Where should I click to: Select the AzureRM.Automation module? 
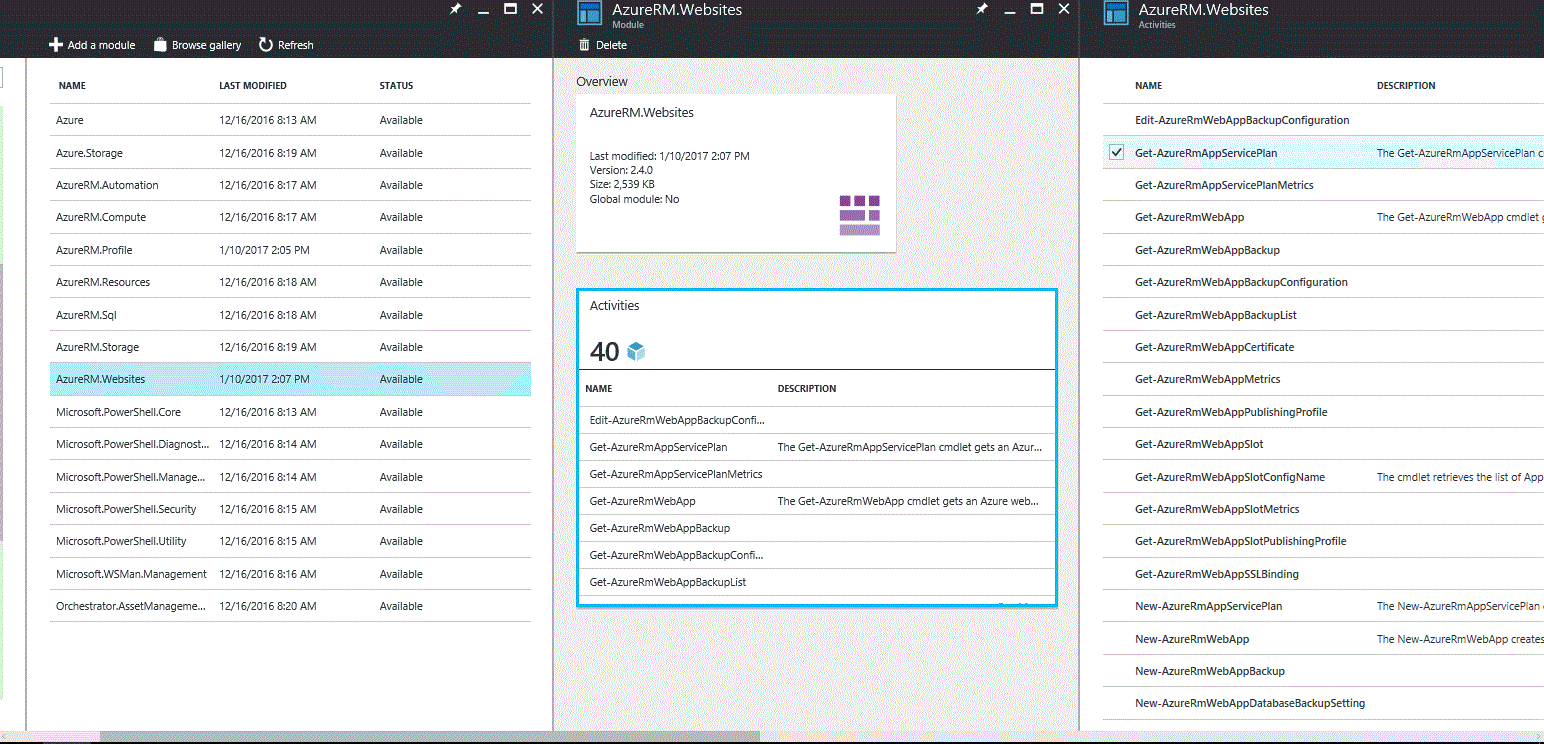click(290, 185)
